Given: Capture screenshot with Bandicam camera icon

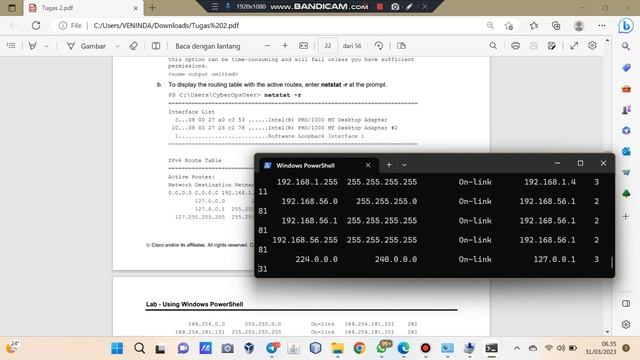Looking at the screenshot, I should click(x=395, y=7).
